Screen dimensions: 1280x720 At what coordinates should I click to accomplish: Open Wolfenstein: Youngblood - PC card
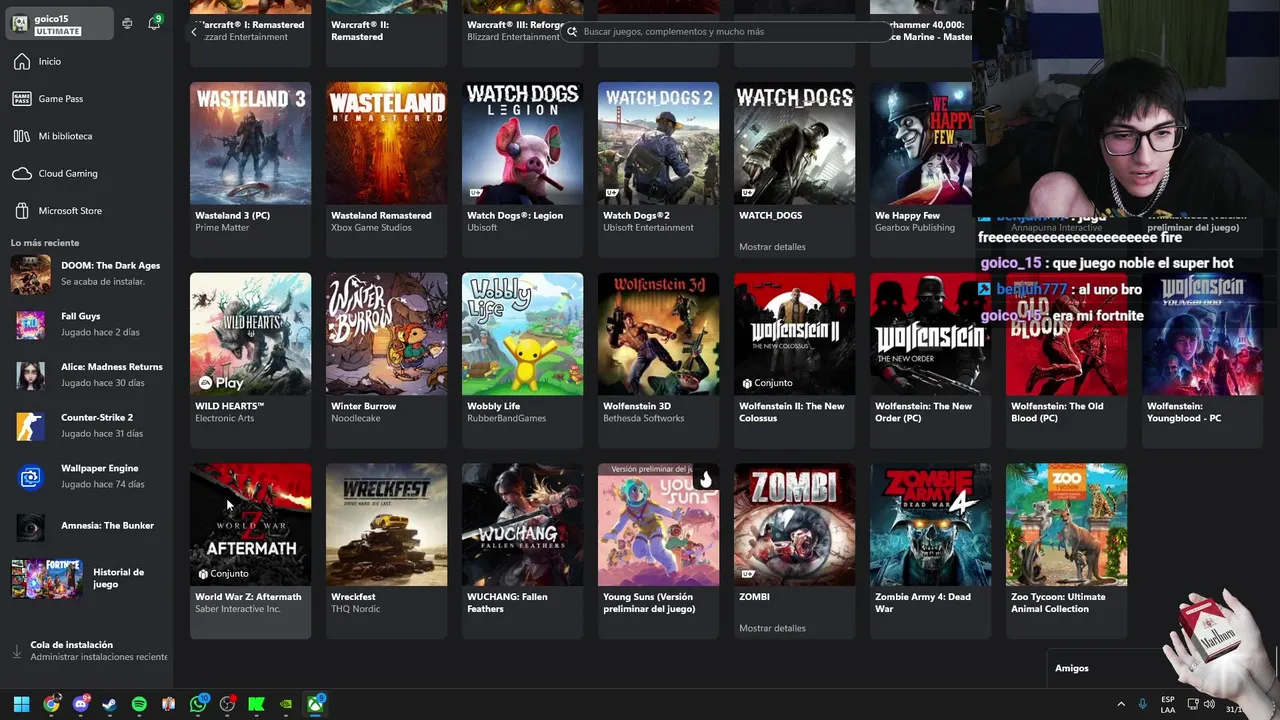point(1202,360)
